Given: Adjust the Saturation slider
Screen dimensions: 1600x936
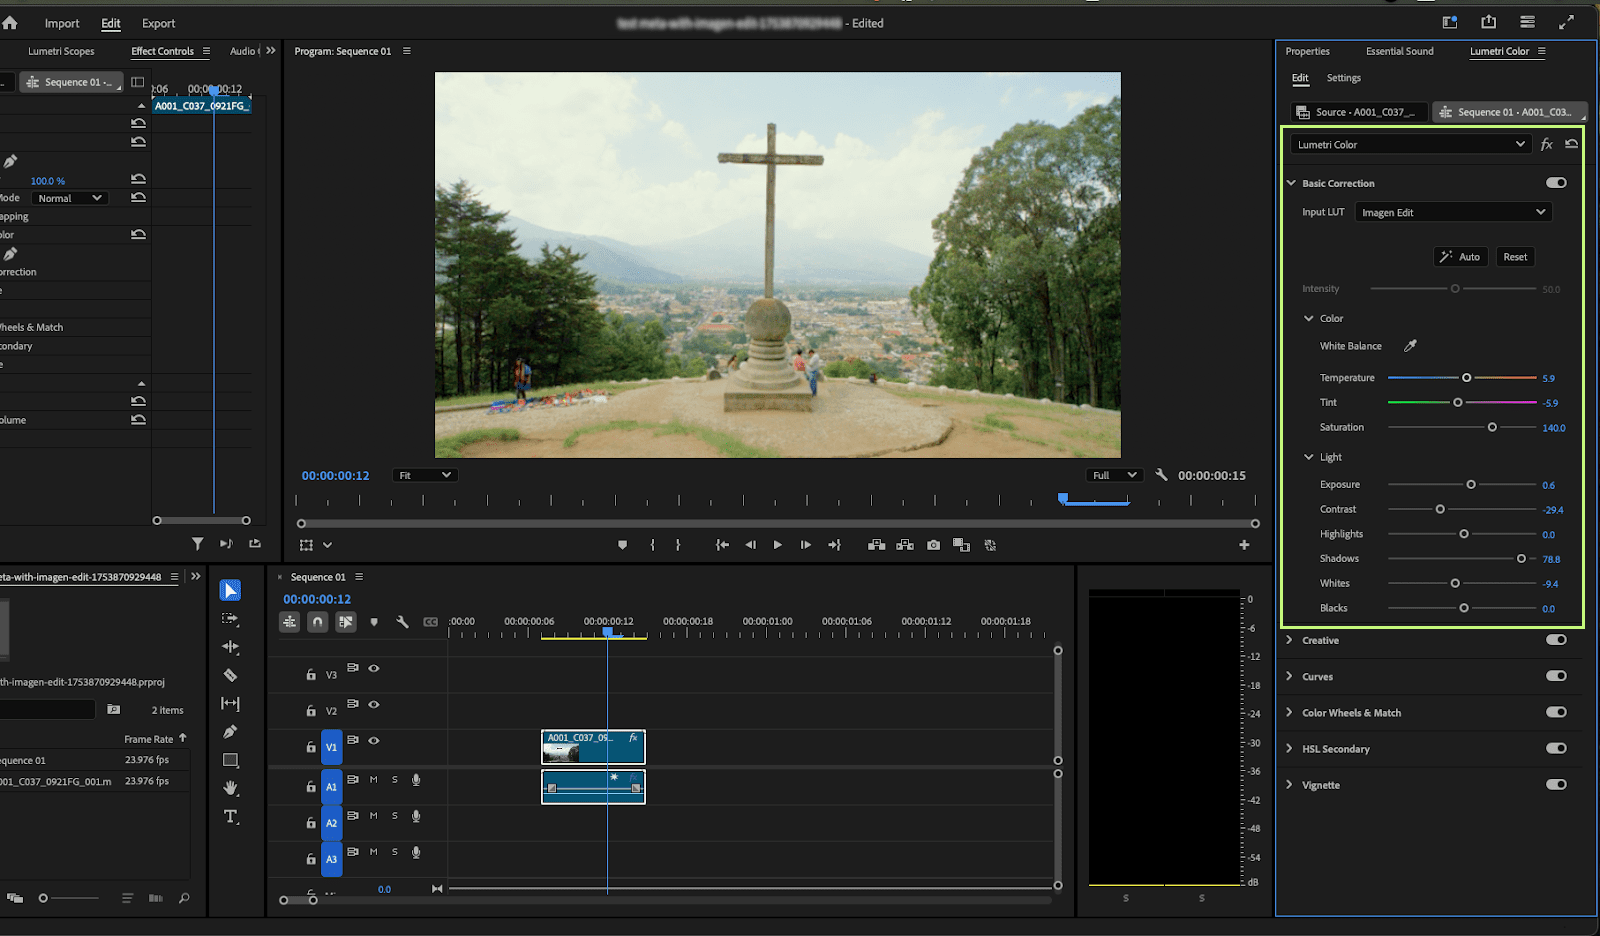Looking at the screenshot, I should [x=1492, y=427].
